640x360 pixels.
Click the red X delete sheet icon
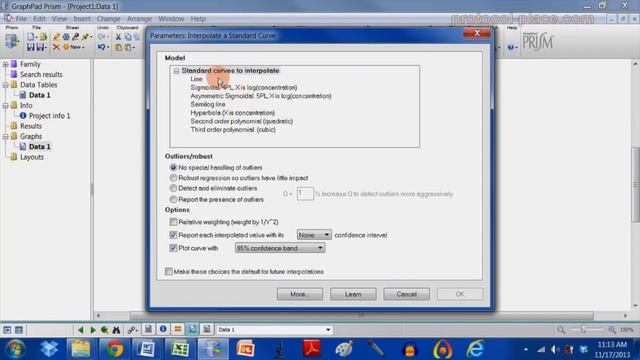[x=56, y=47]
